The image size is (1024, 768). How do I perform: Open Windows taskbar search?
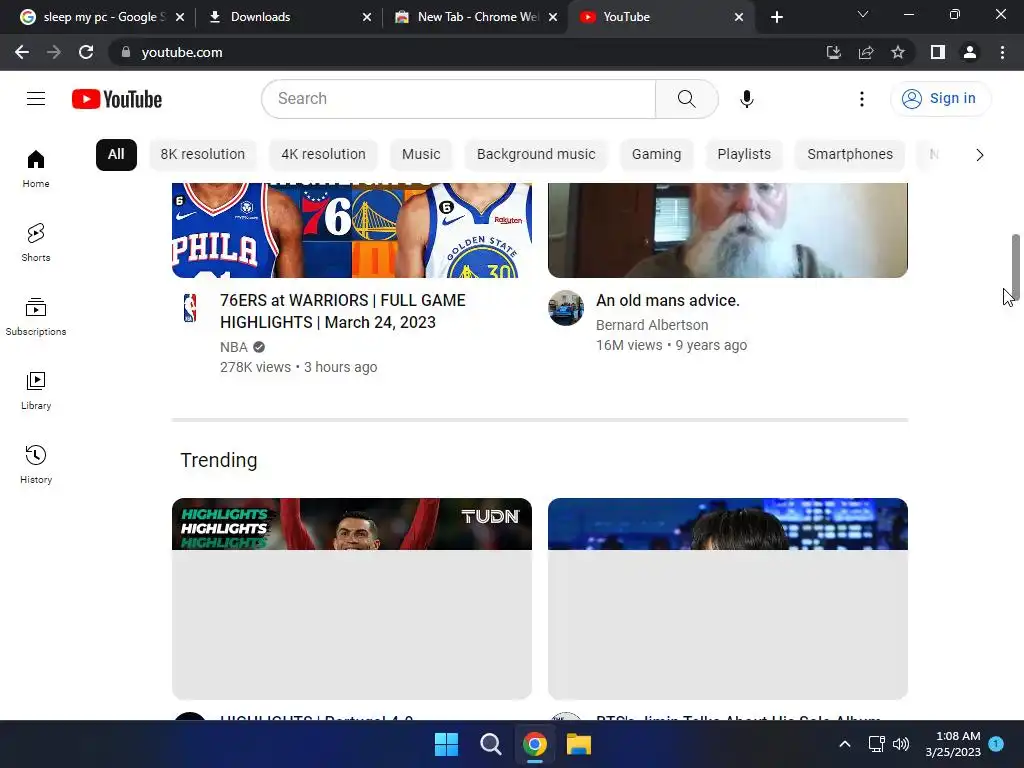pos(490,744)
